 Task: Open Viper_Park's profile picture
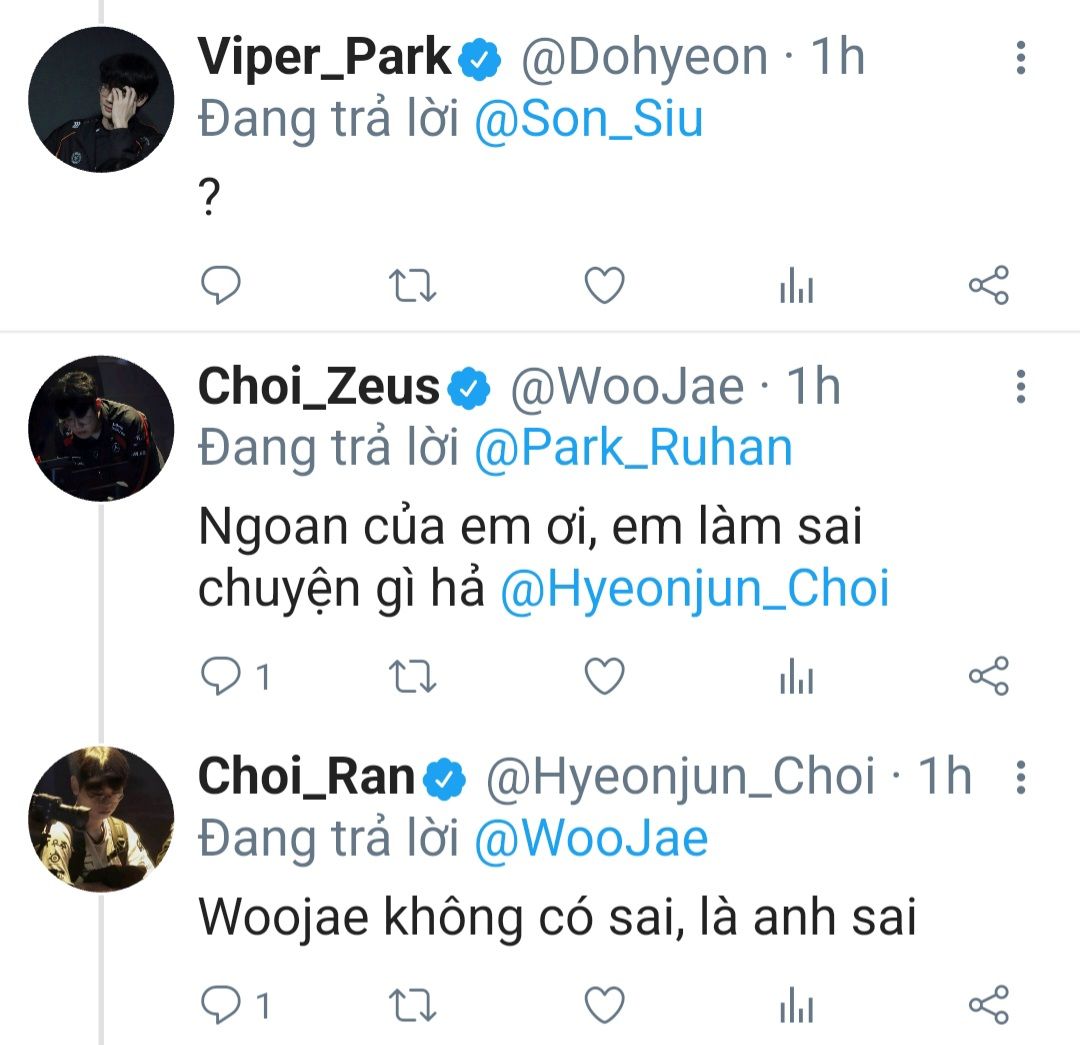[101, 100]
